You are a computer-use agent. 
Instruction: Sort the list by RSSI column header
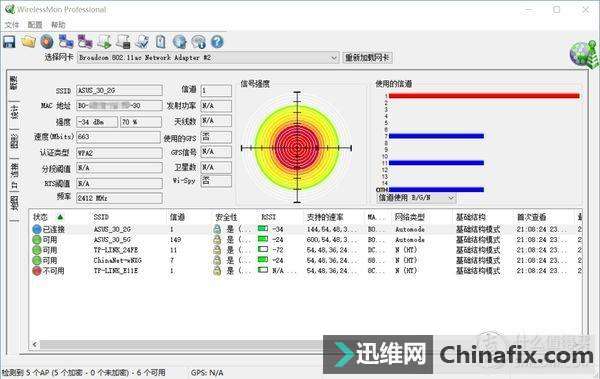pyautogui.click(x=268, y=217)
